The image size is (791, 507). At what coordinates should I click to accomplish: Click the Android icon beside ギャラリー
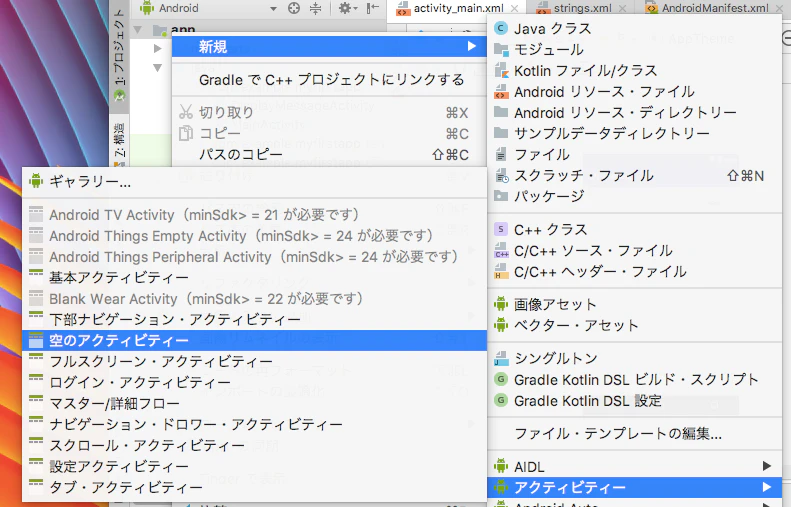(36, 181)
